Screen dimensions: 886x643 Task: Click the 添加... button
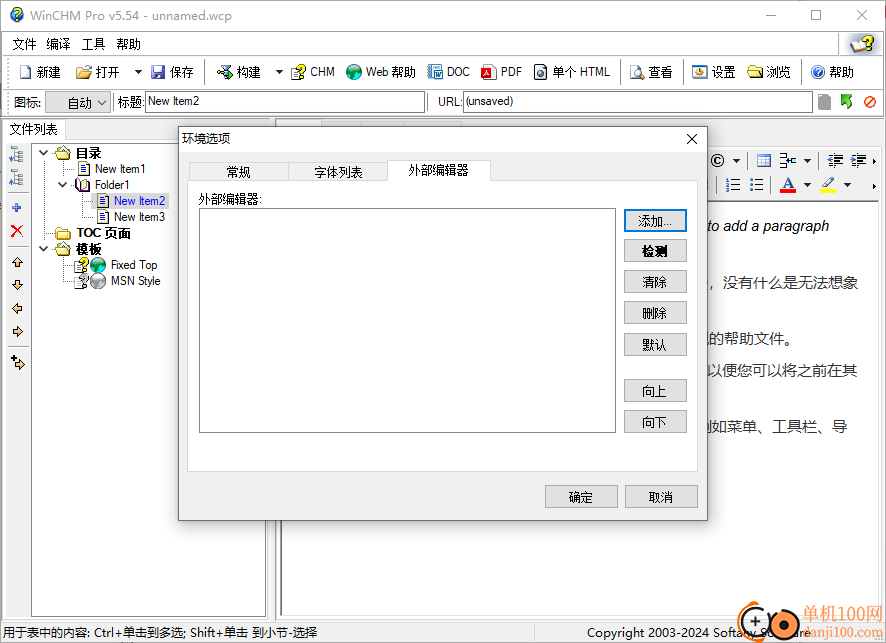pos(655,220)
